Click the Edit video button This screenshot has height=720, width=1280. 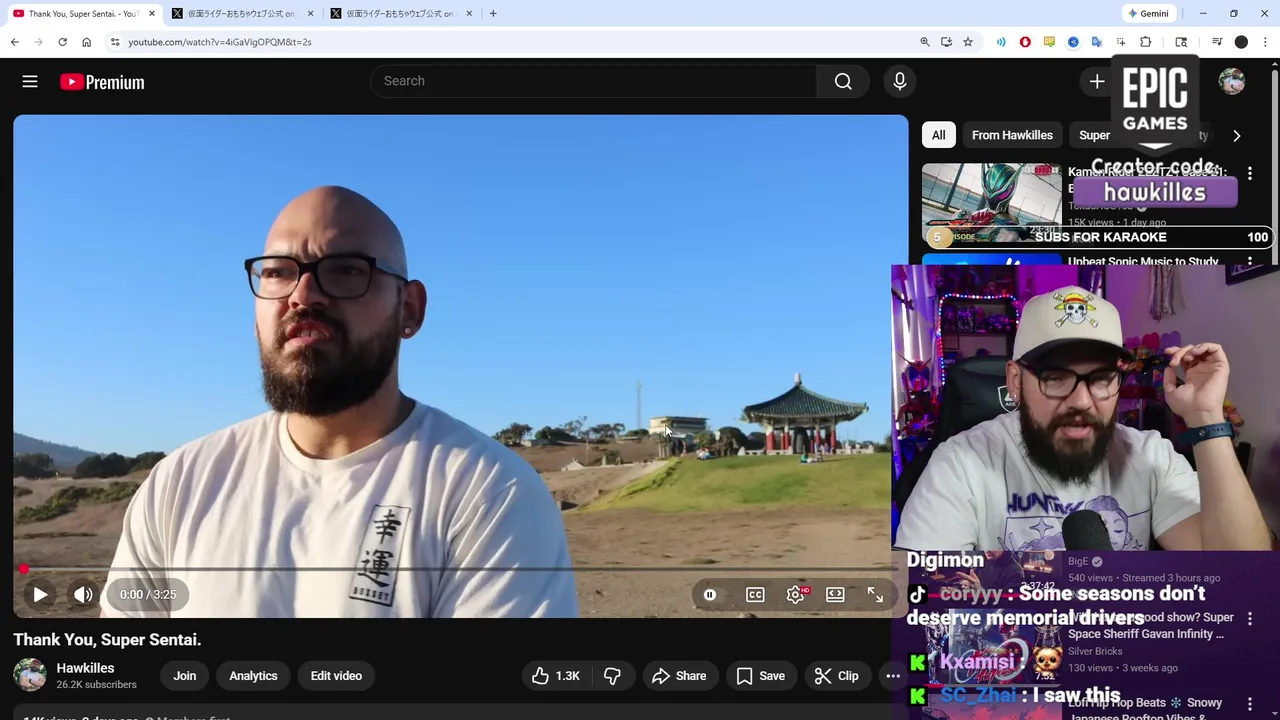(x=336, y=676)
